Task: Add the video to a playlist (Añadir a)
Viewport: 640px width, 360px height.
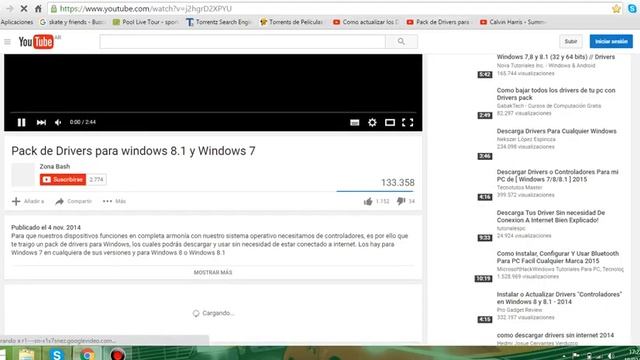Action: [x=28, y=201]
